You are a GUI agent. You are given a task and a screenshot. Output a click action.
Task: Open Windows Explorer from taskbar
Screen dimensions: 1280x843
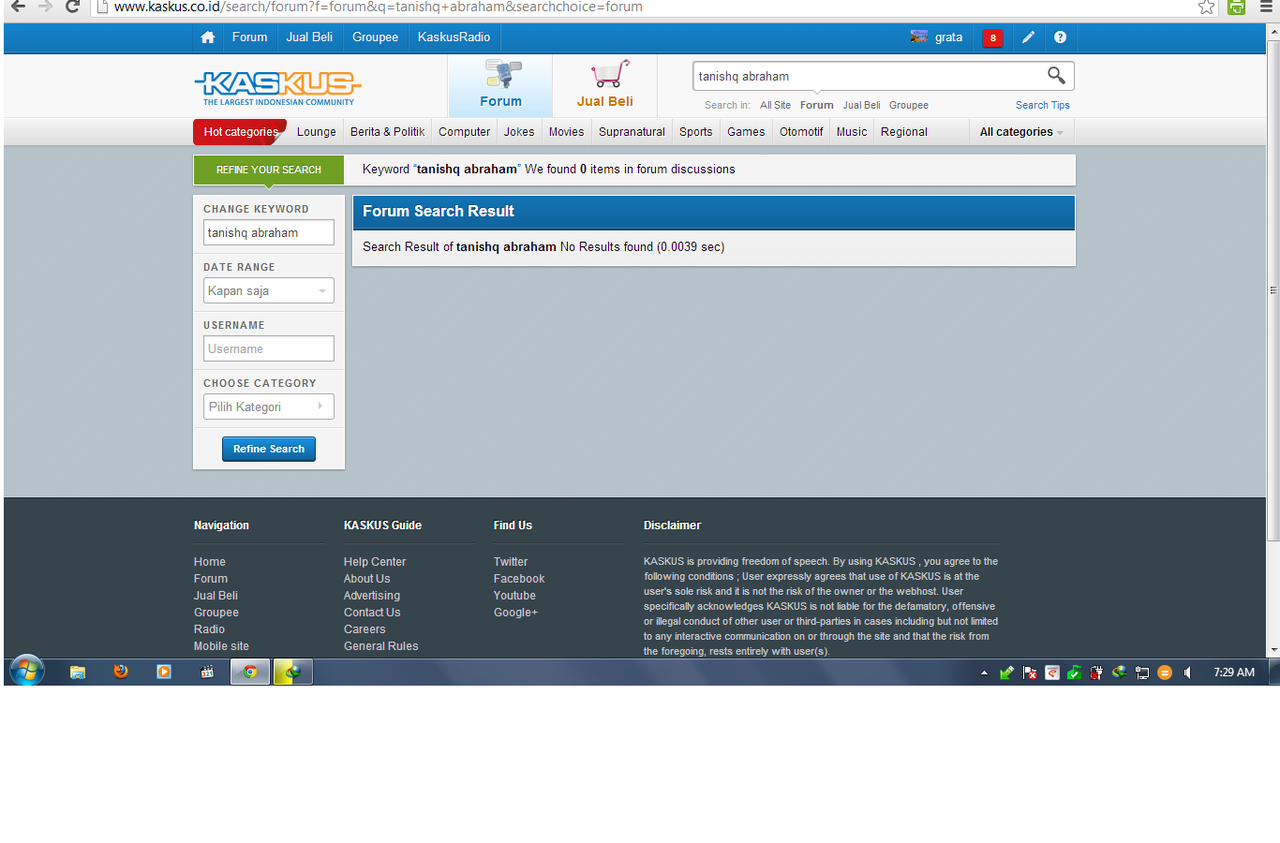click(77, 672)
